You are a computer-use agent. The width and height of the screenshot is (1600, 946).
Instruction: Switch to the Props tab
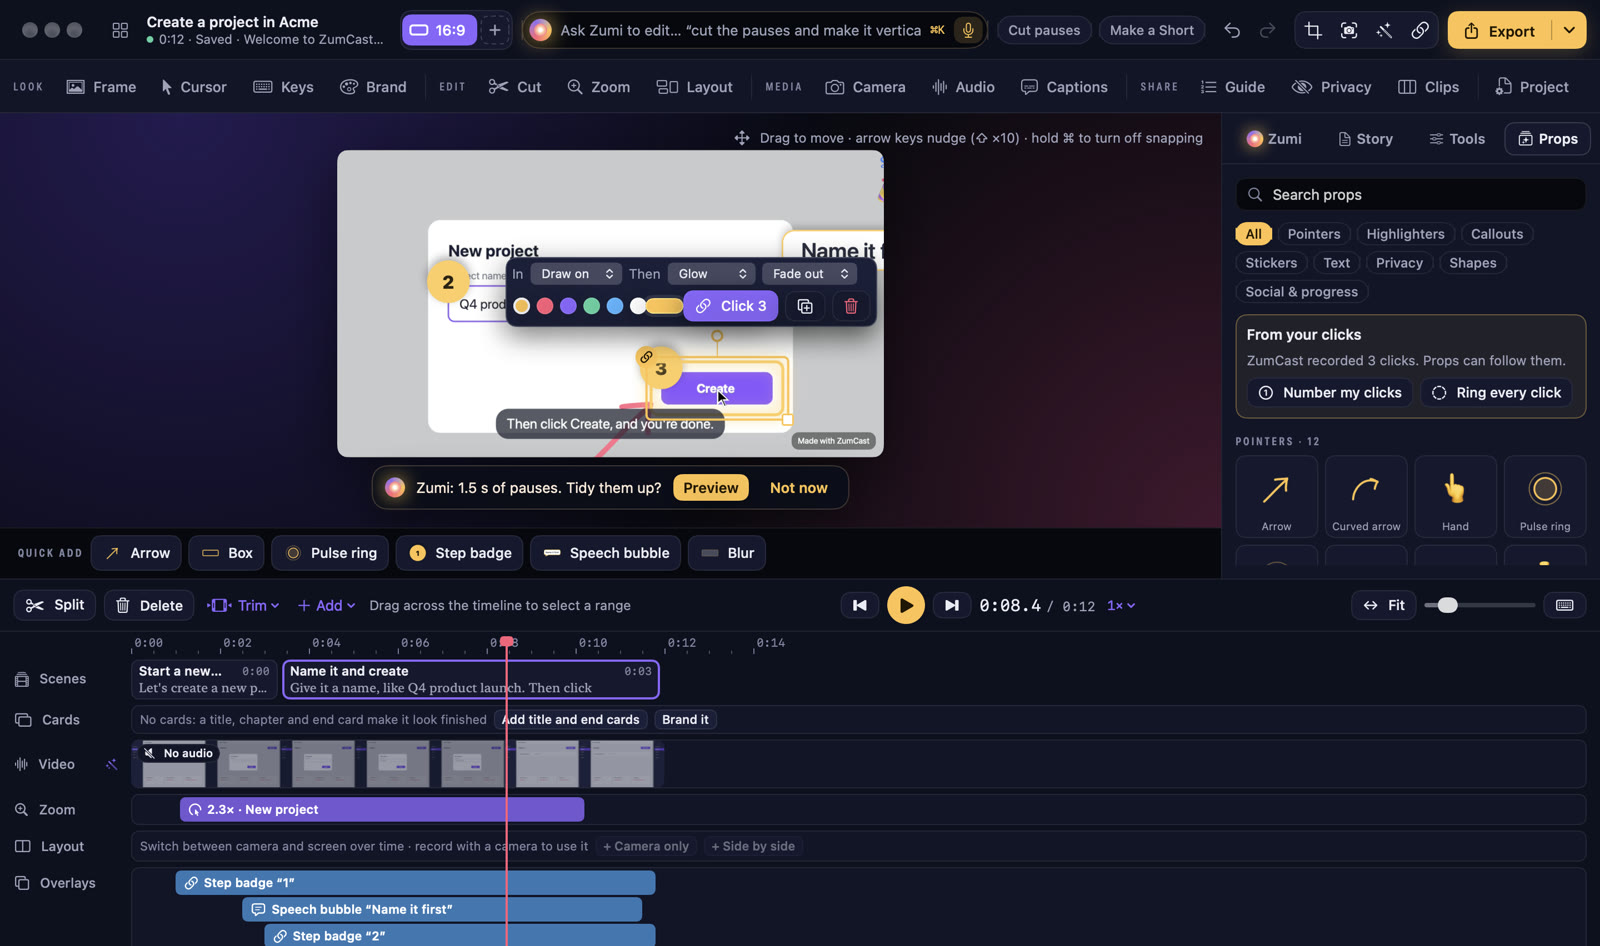pyautogui.click(x=1548, y=139)
